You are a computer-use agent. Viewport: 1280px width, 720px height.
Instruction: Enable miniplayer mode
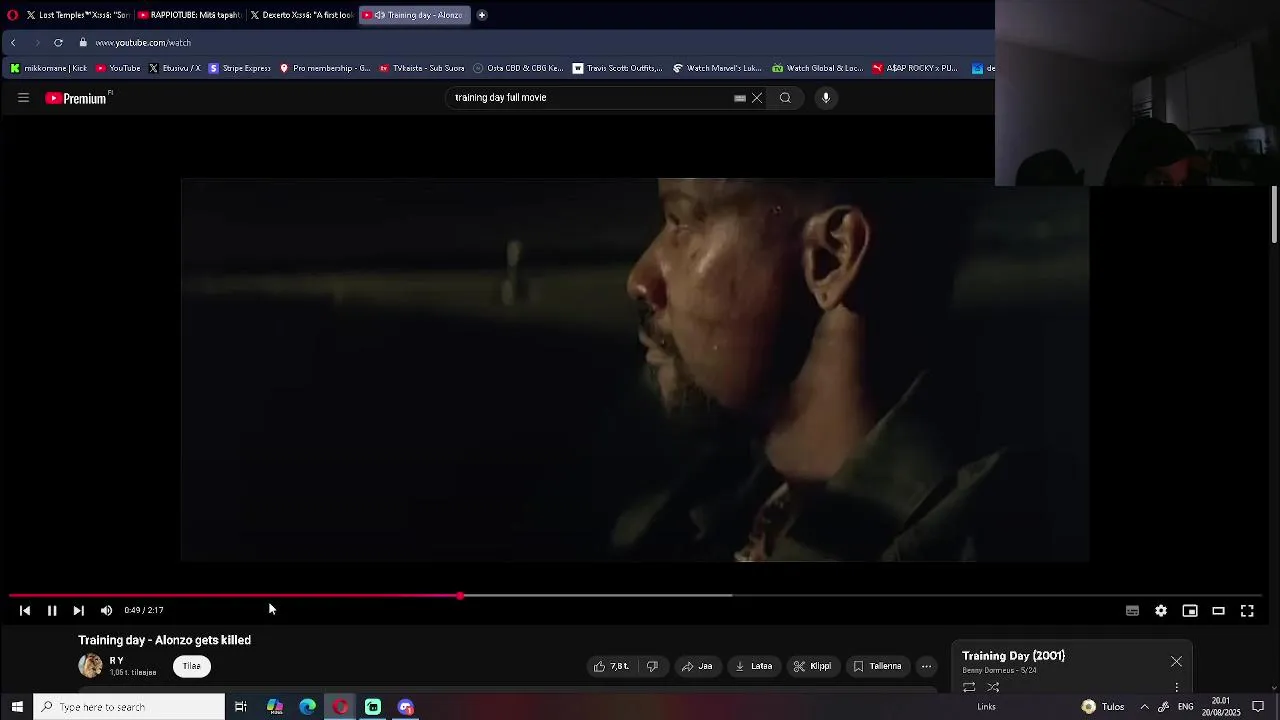(x=1190, y=611)
